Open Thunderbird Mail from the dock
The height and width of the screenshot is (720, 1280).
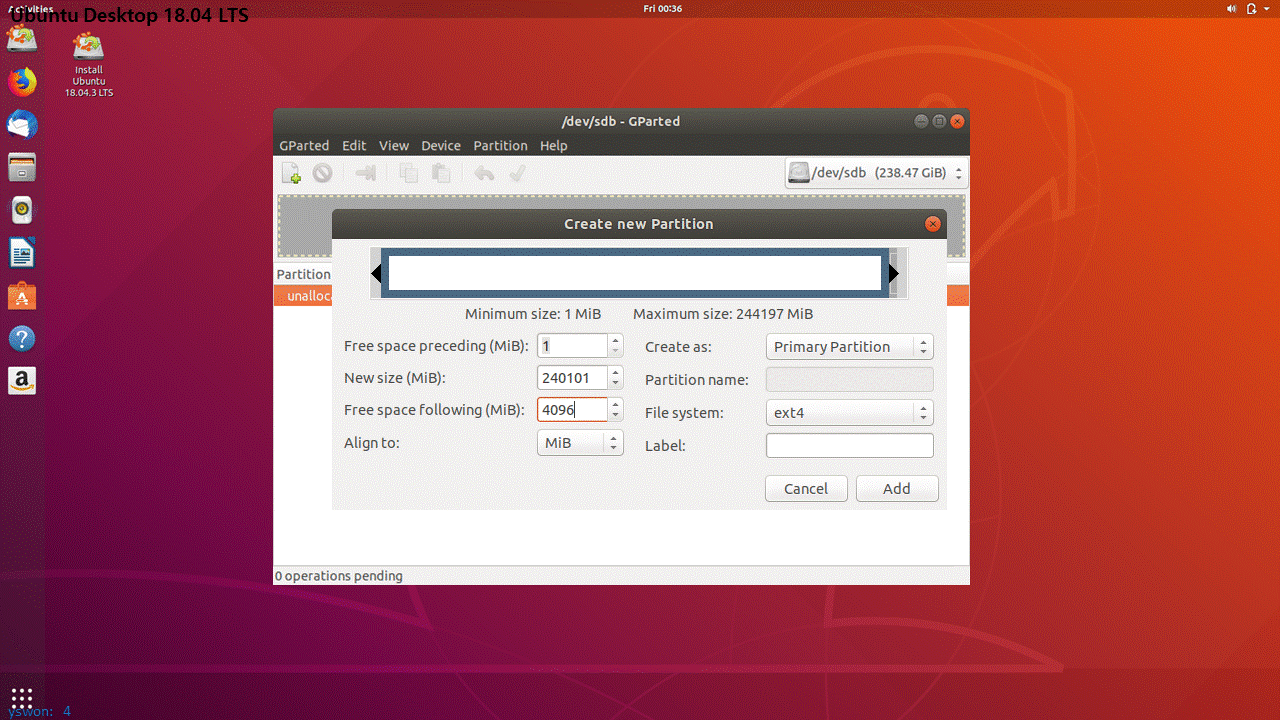pos(22,124)
